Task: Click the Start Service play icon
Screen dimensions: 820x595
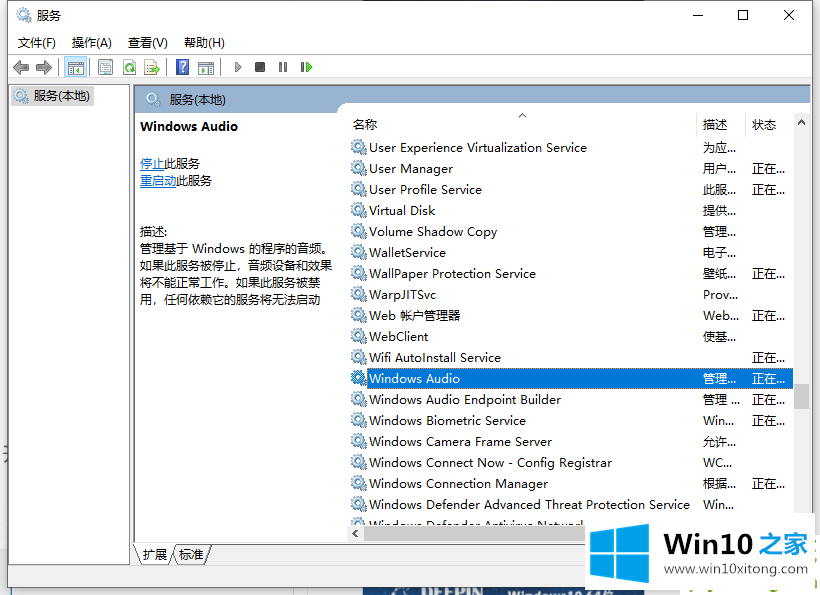Action: [x=238, y=67]
